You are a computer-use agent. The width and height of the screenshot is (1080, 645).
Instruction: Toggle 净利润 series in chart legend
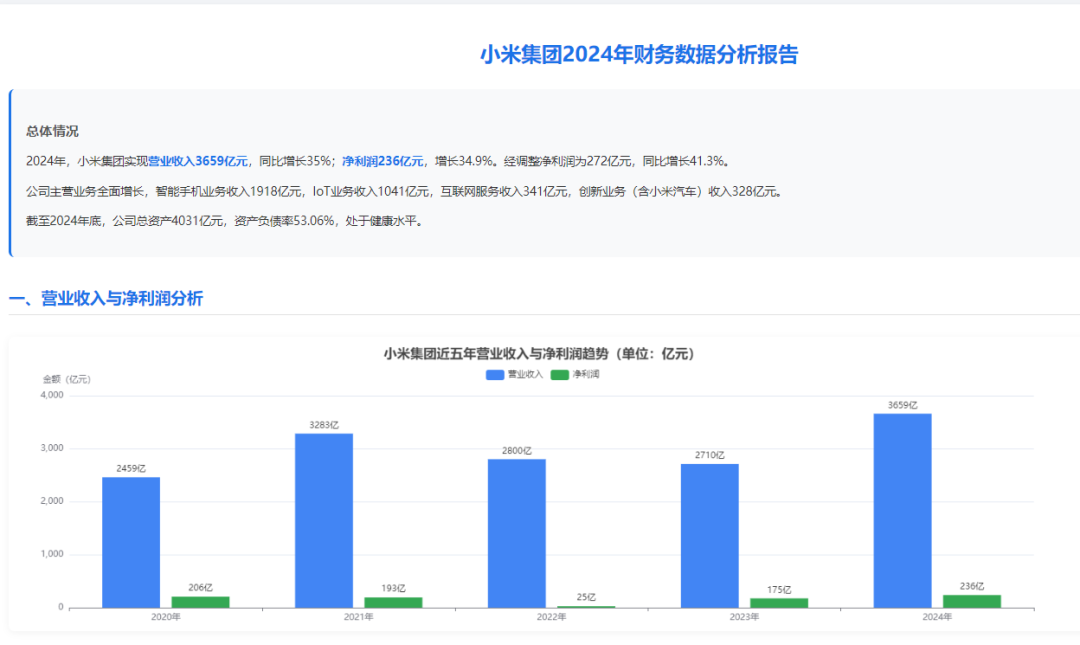click(x=575, y=375)
